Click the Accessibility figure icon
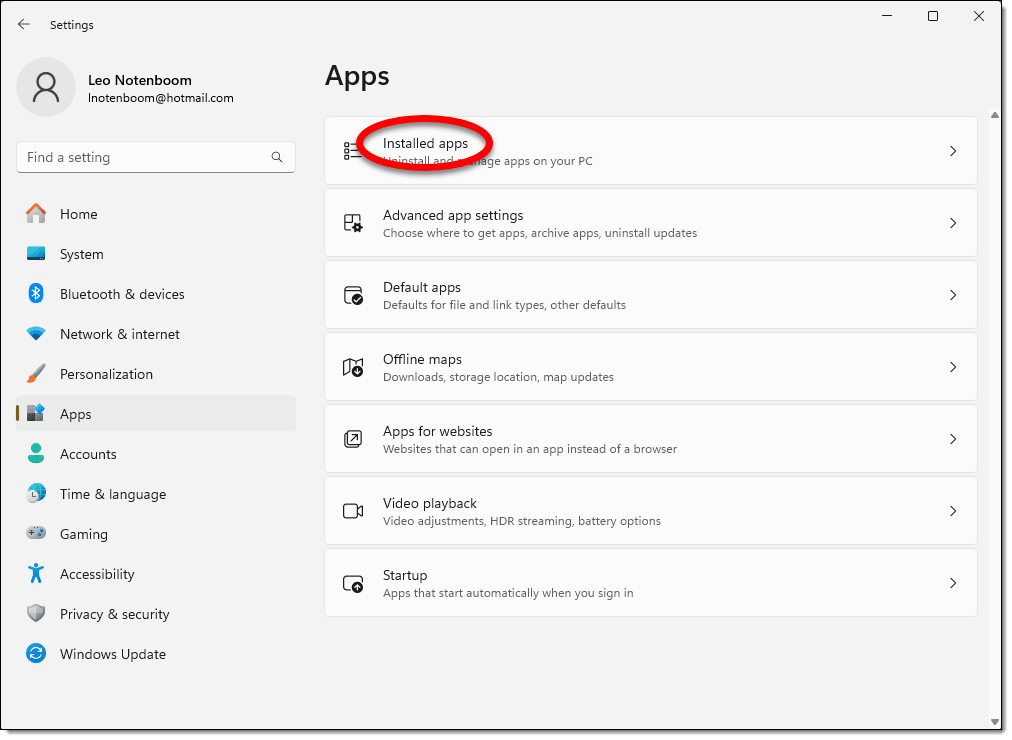The width and height of the screenshot is (1012, 740). [x=36, y=574]
